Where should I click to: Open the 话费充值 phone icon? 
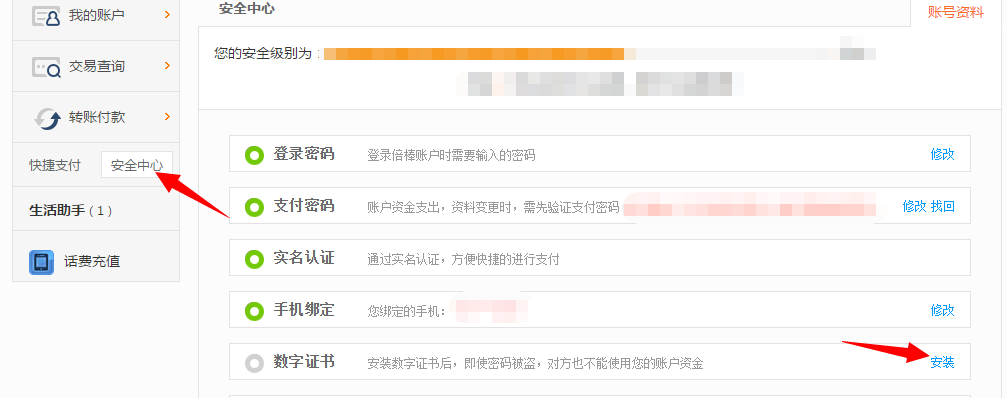coord(41,262)
